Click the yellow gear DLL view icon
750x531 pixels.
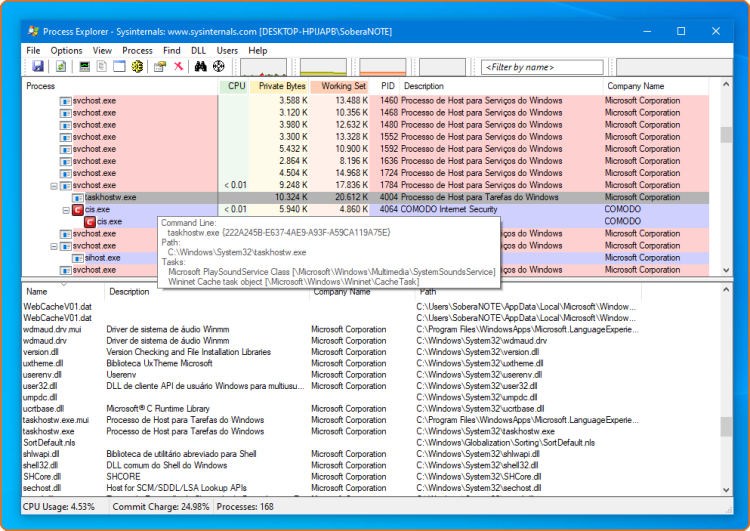(137, 66)
